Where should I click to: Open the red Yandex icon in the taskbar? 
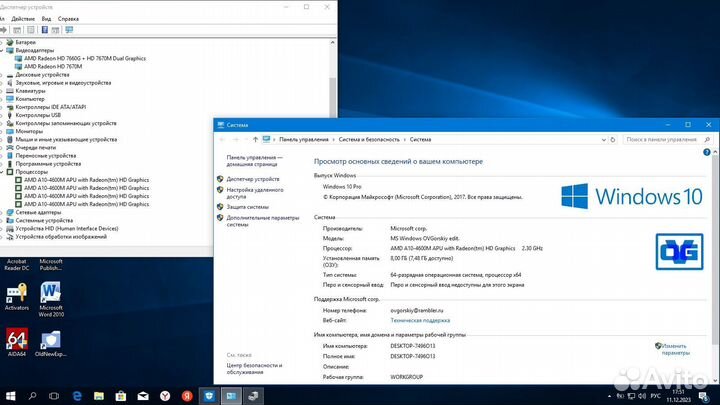187,396
